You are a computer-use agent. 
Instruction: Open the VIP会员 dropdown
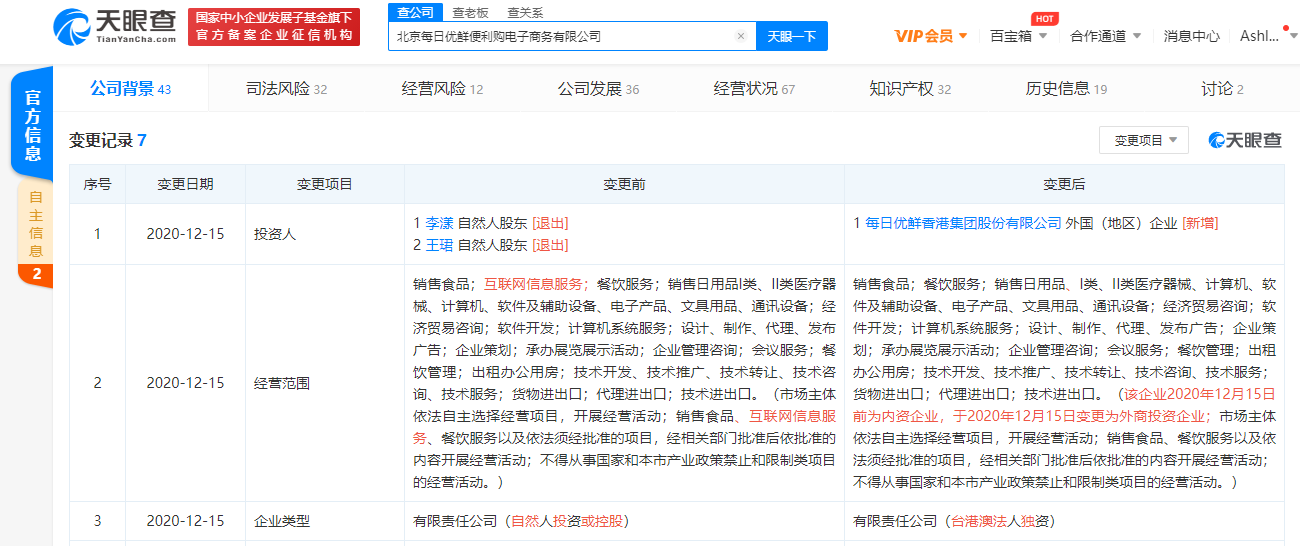930,36
